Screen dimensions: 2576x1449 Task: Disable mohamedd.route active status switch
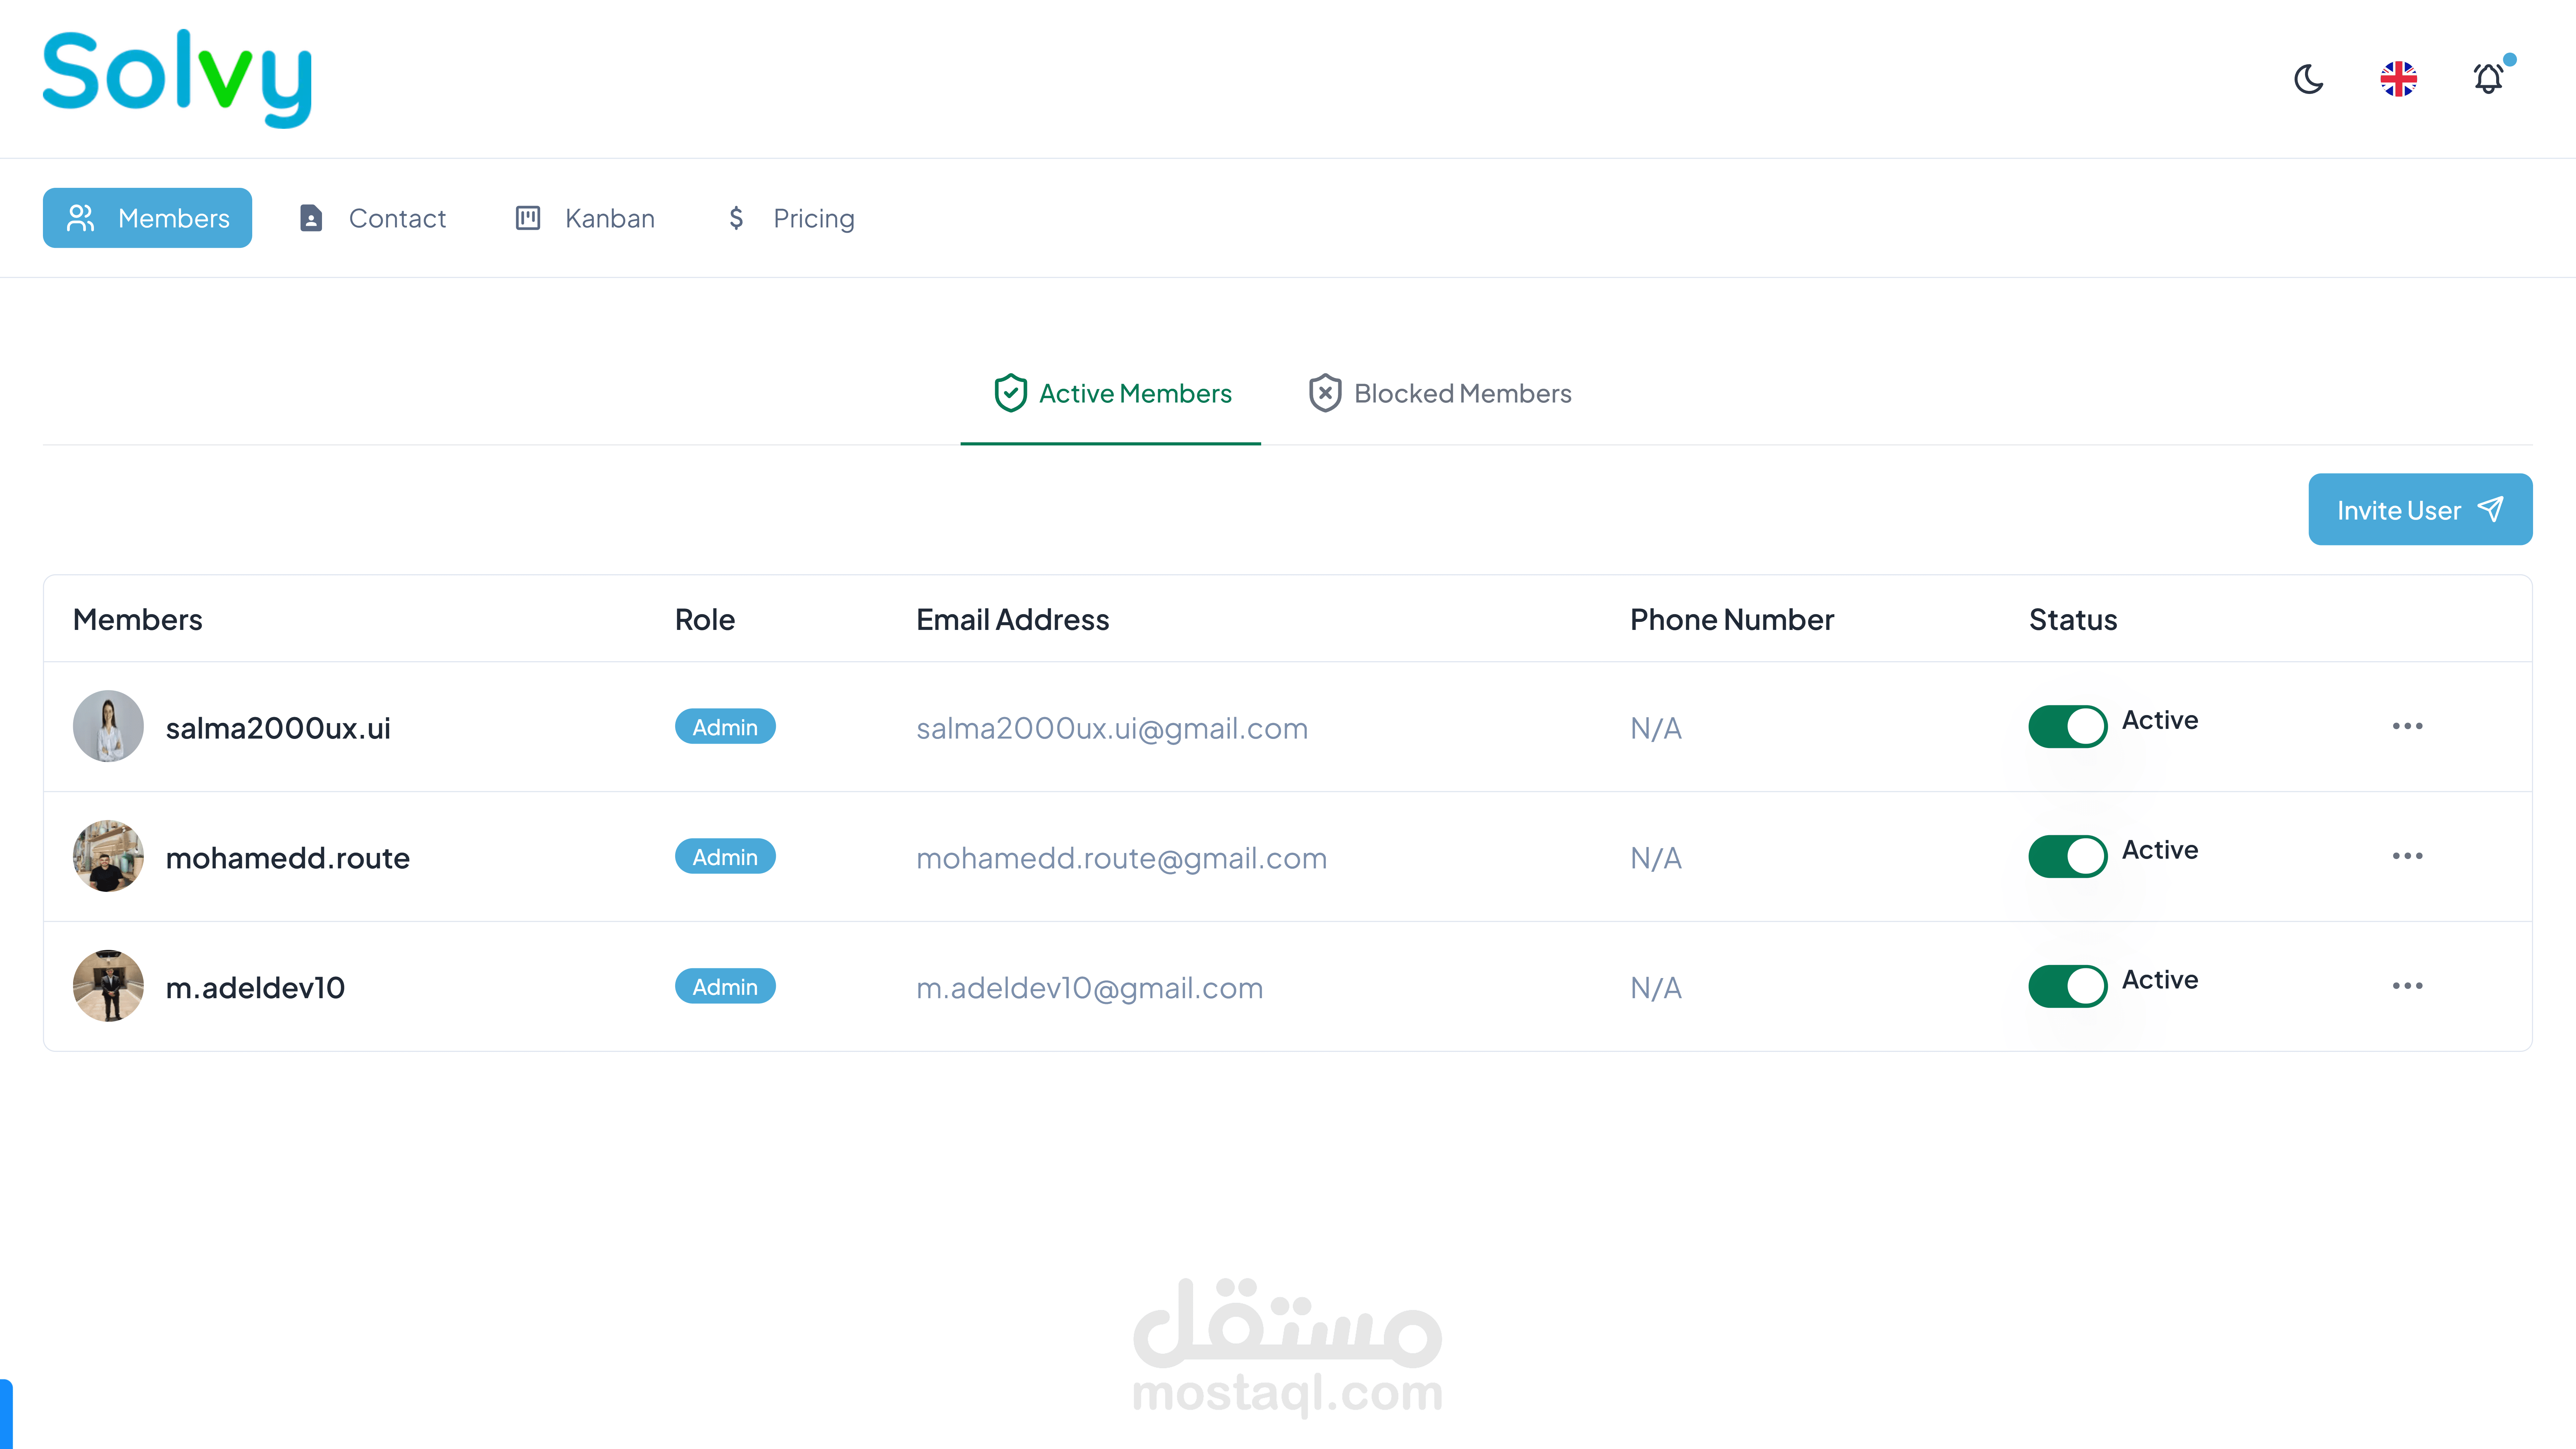click(2067, 856)
